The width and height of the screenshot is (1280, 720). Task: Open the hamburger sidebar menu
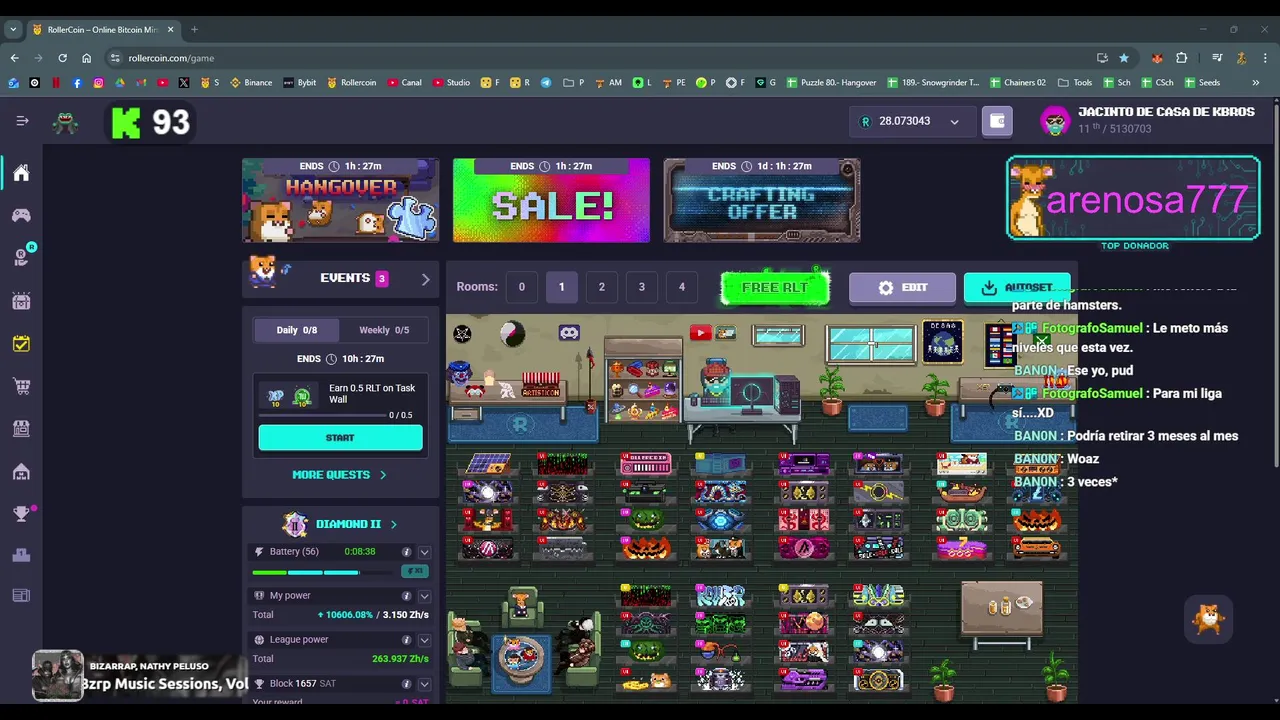pyautogui.click(x=22, y=121)
